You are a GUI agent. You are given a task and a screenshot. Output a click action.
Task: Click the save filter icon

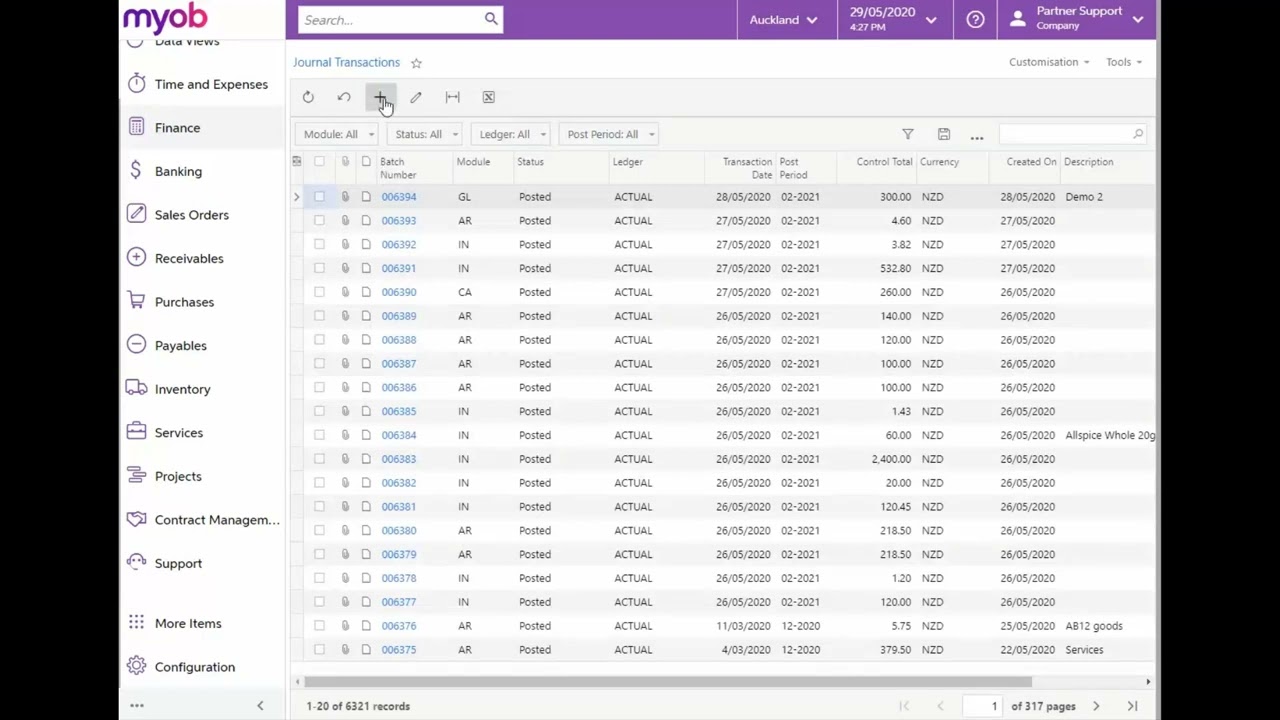tap(943, 134)
